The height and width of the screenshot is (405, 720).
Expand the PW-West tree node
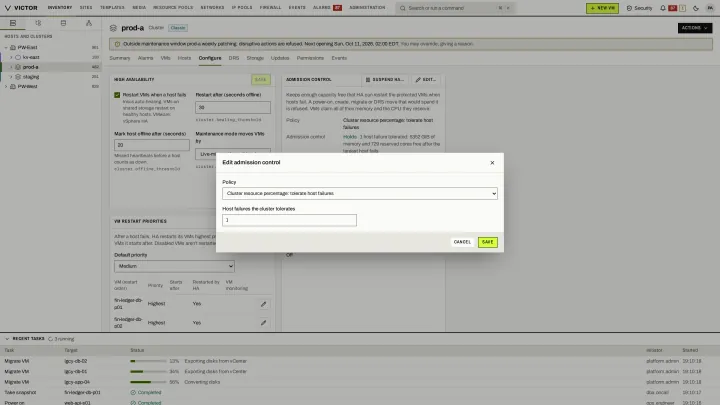pyautogui.click(x=6, y=86)
